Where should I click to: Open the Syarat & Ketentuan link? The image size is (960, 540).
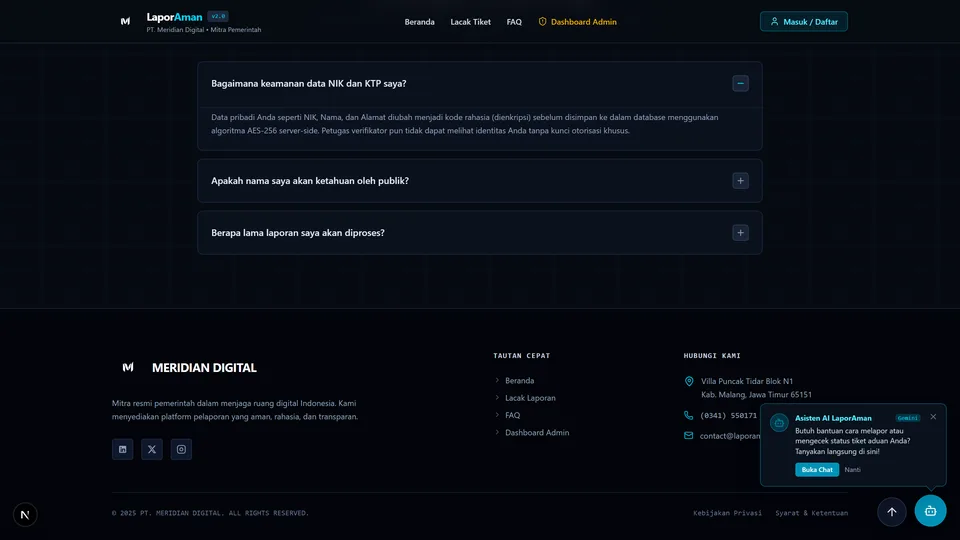tap(812, 513)
